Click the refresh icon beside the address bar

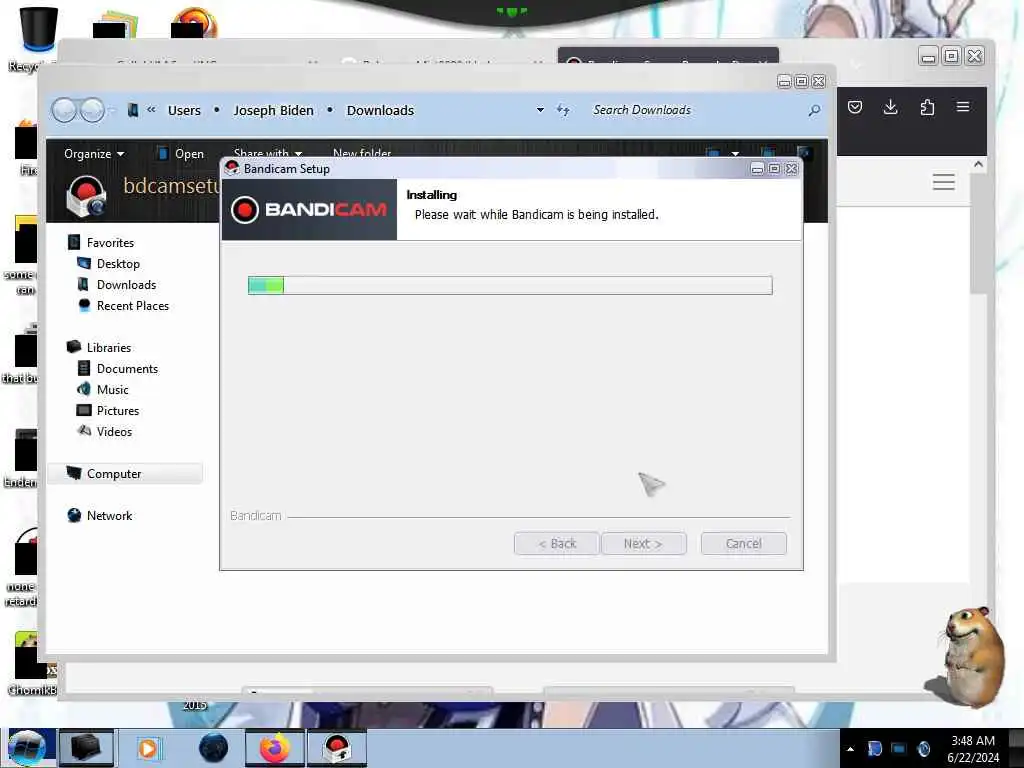coord(563,110)
